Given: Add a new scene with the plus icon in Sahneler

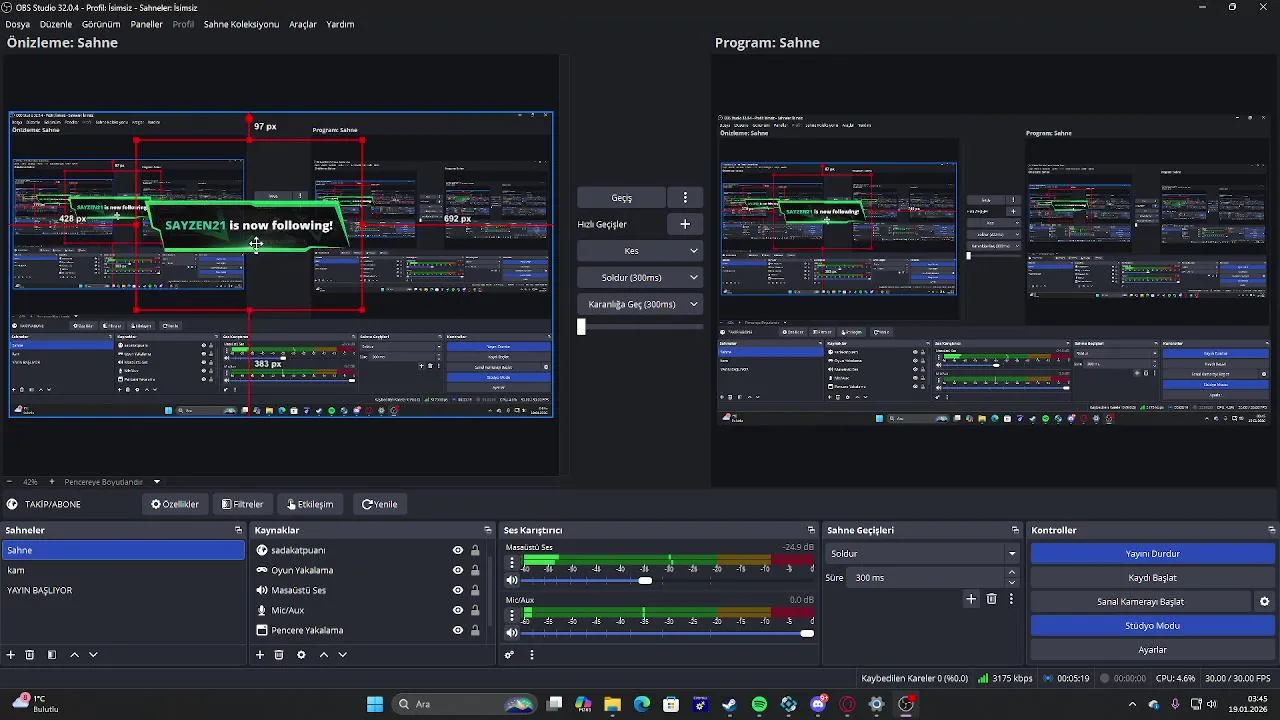Looking at the screenshot, I should (x=11, y=655).
